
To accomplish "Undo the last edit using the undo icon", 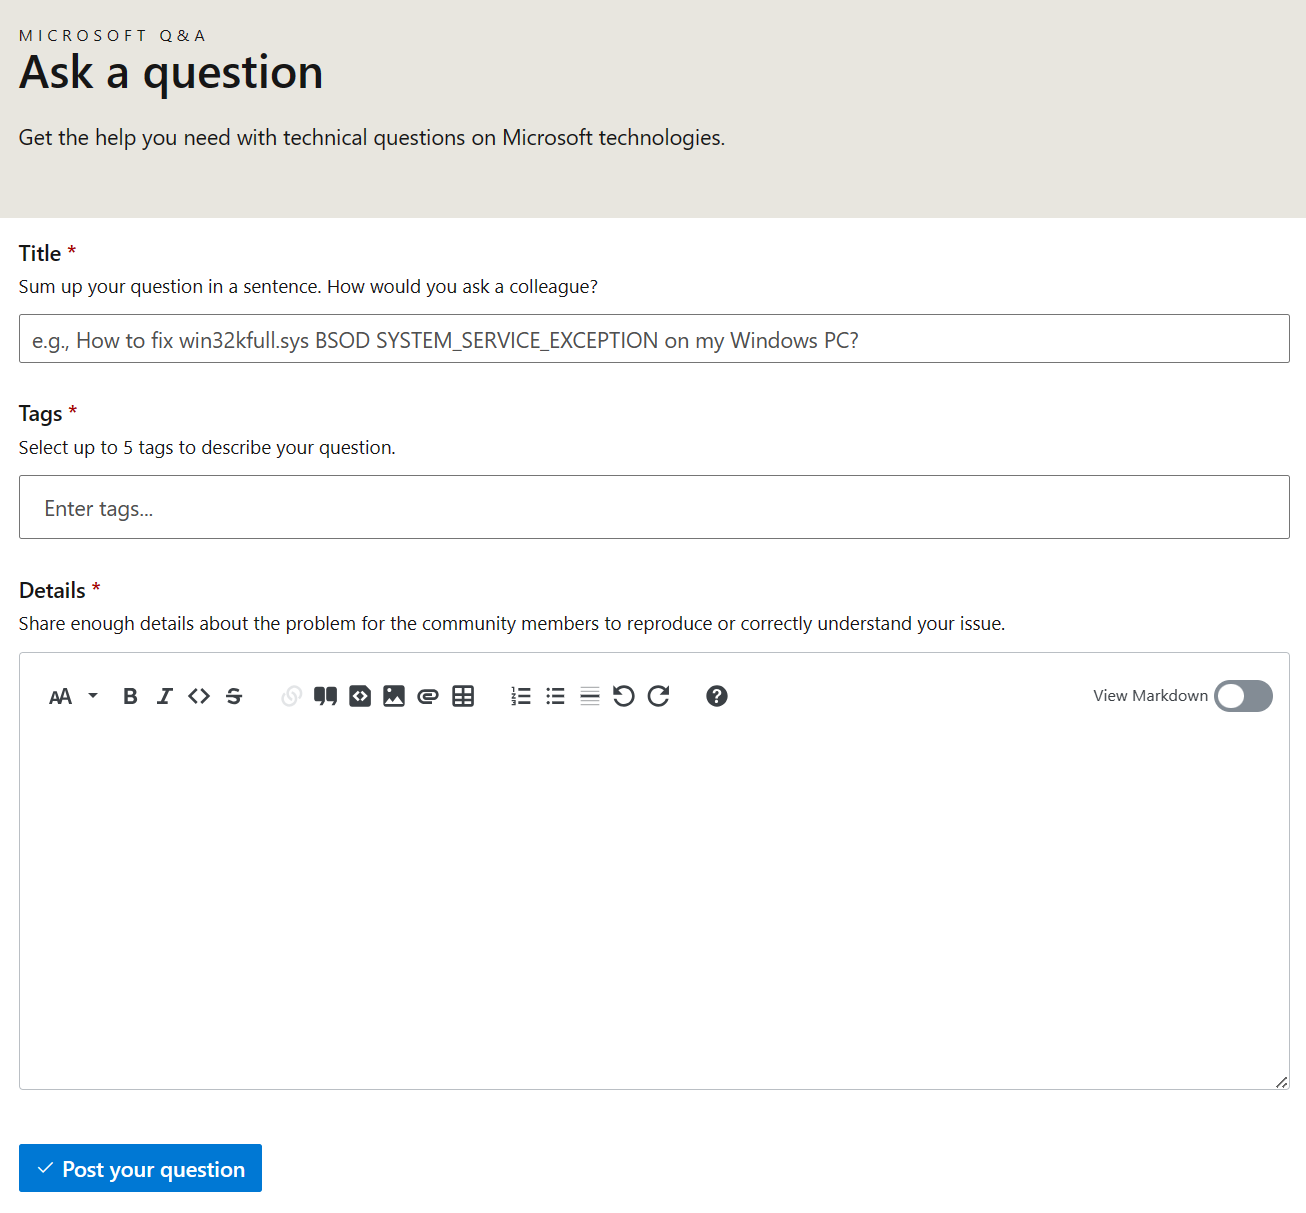I will click(624, 696).
